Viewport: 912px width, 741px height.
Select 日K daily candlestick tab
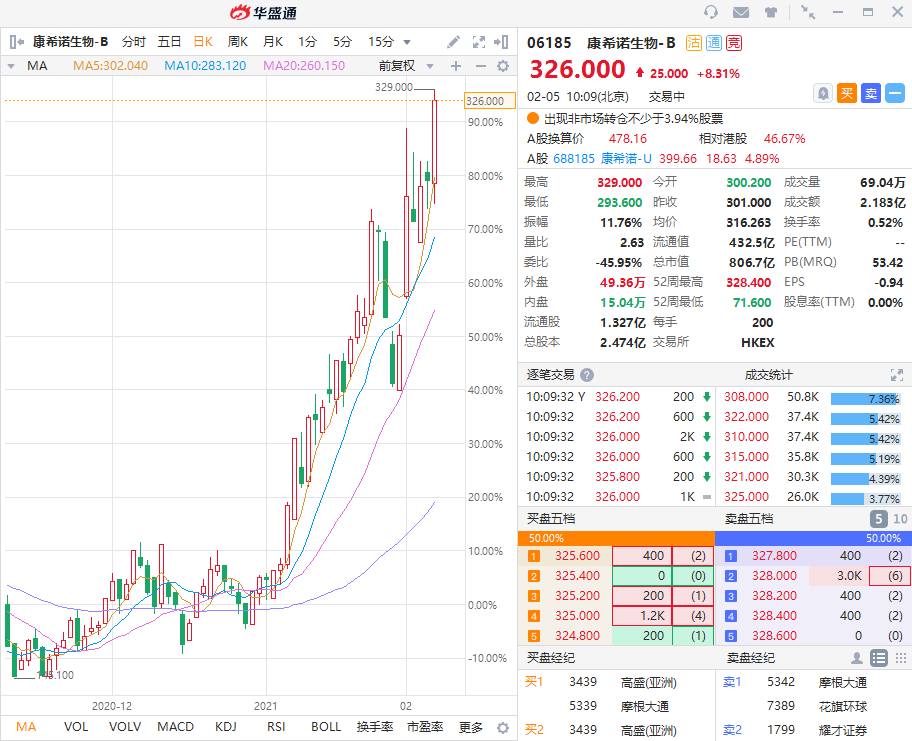[203, 42]
